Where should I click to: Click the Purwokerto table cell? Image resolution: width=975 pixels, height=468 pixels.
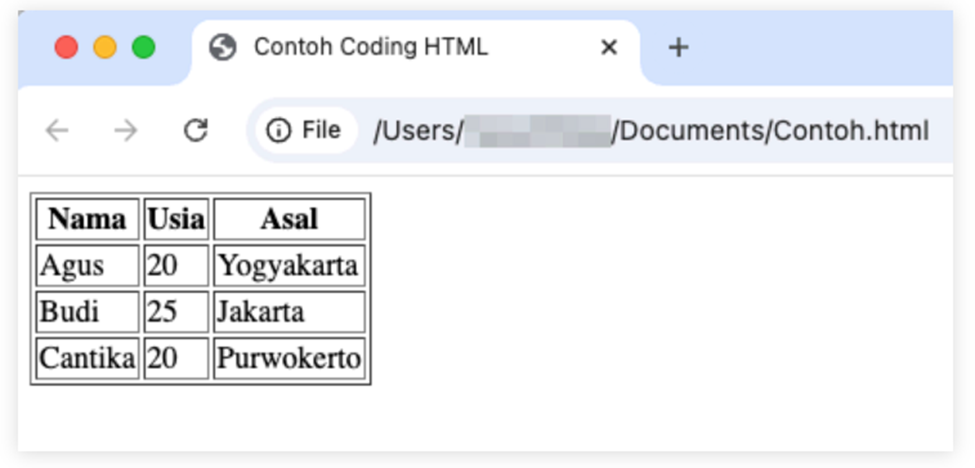(289, 358)
